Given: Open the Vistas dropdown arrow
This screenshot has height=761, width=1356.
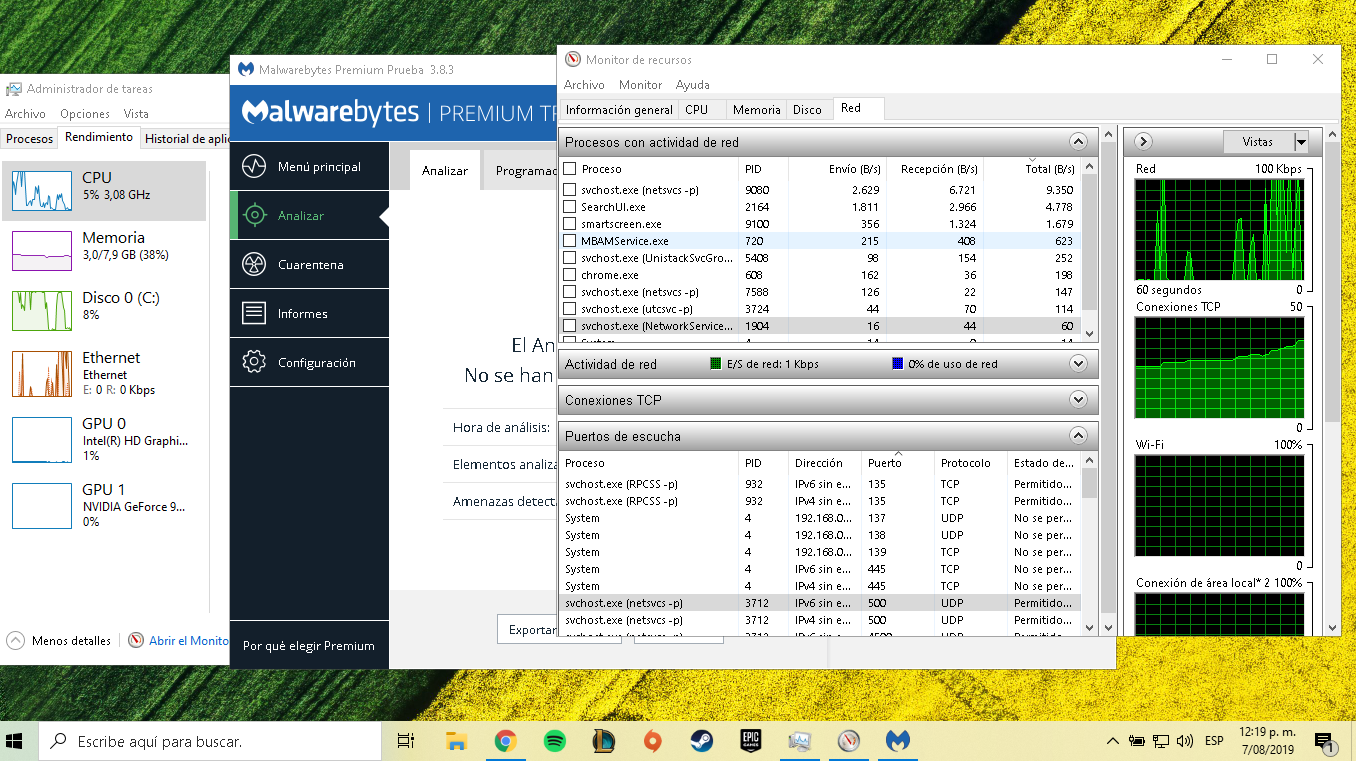Looking at the screenshot, I should point(1301,142).
